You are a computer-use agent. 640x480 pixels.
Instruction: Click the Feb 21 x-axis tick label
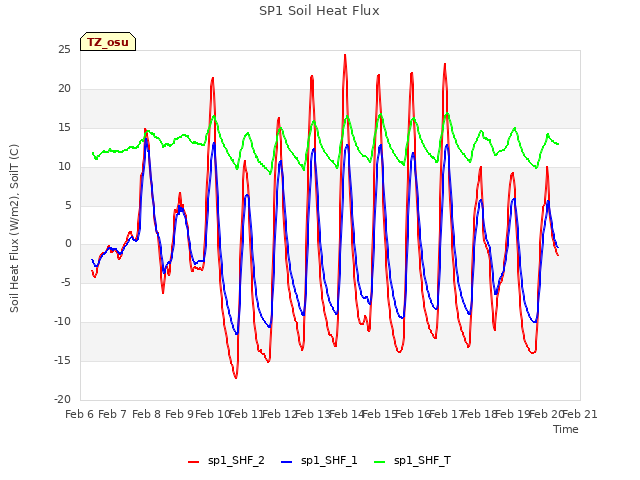click(x=580, y=414)
